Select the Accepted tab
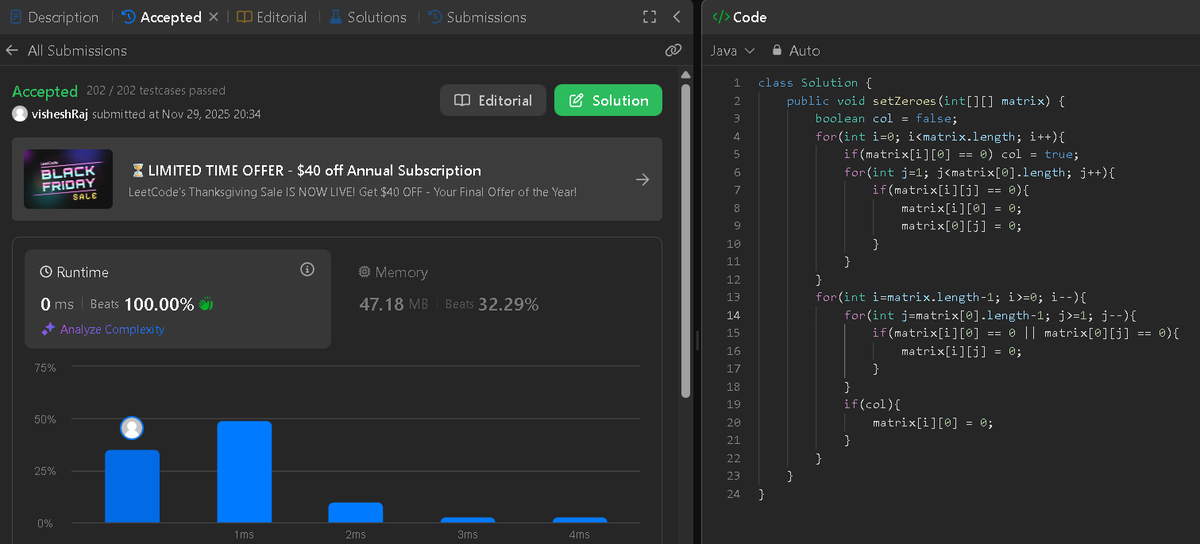 tap(161, 17)
